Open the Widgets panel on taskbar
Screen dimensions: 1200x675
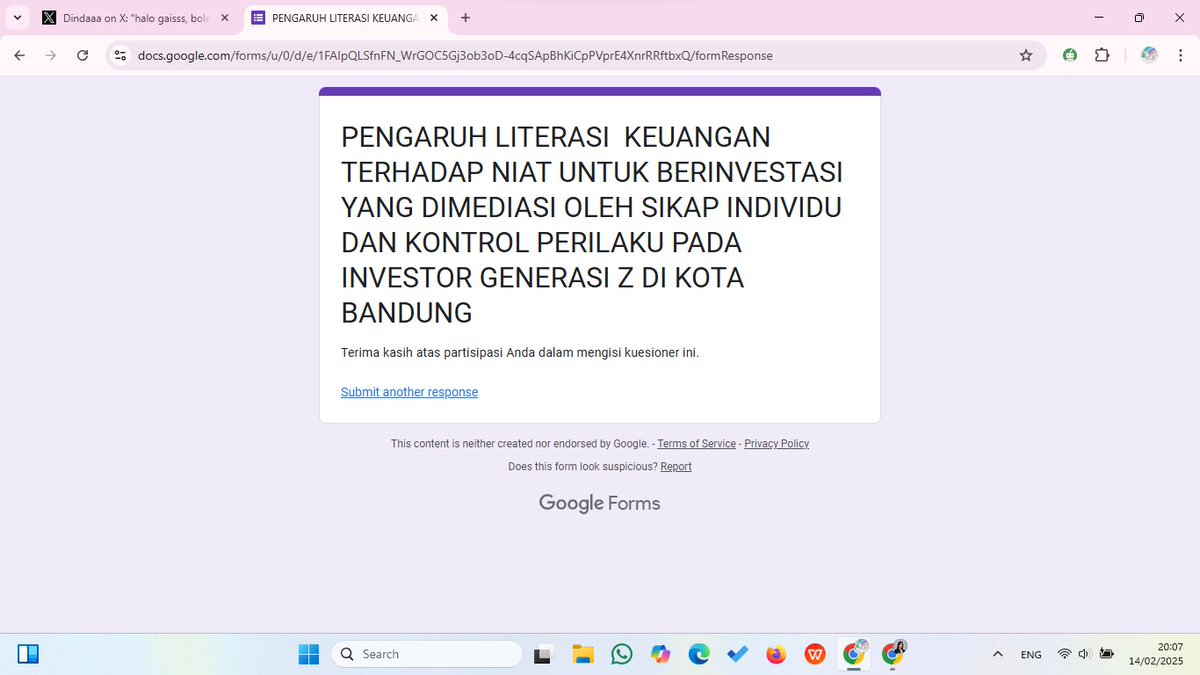28,654
